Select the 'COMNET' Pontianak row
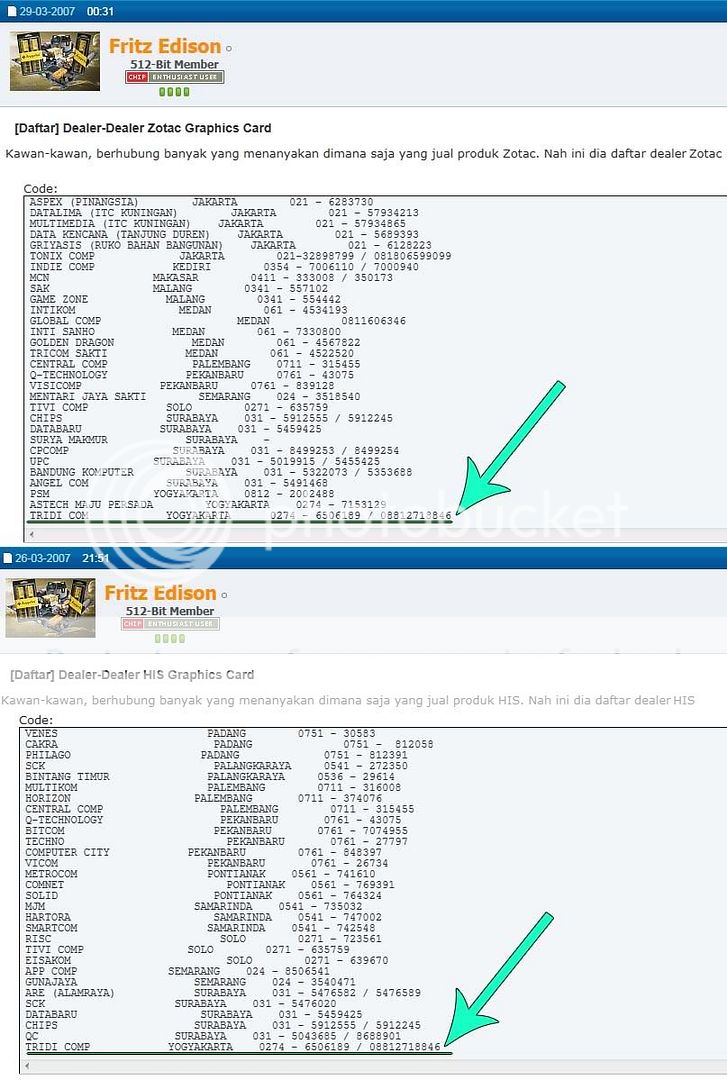Viewport: 727px width, 1080px height. click(x=209, y=885)
